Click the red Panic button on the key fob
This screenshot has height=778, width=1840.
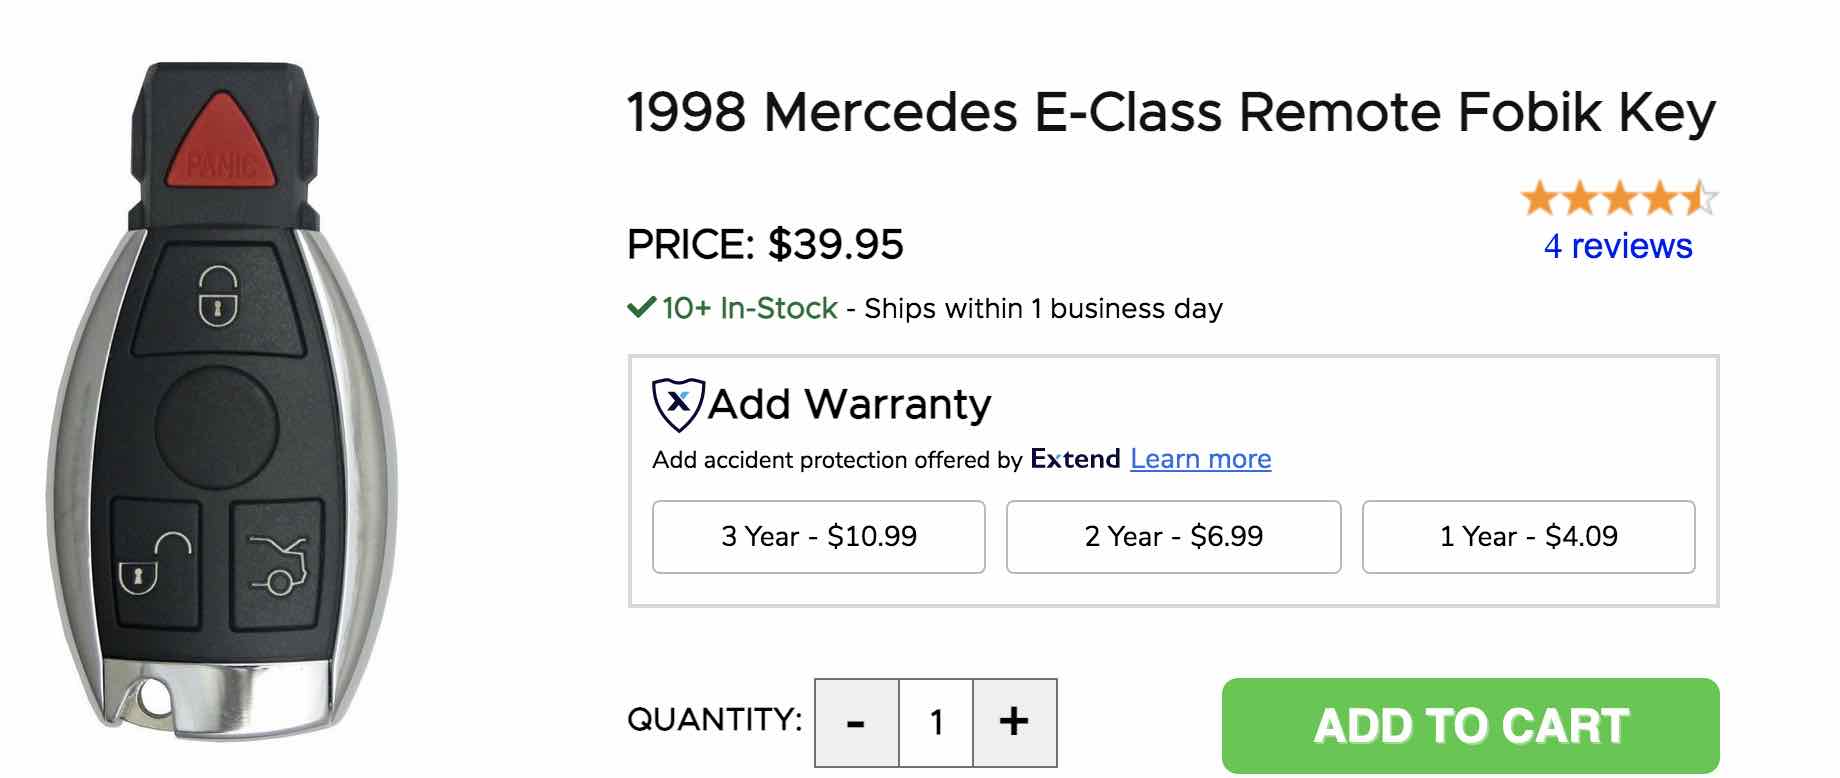(x=224, y=140)
